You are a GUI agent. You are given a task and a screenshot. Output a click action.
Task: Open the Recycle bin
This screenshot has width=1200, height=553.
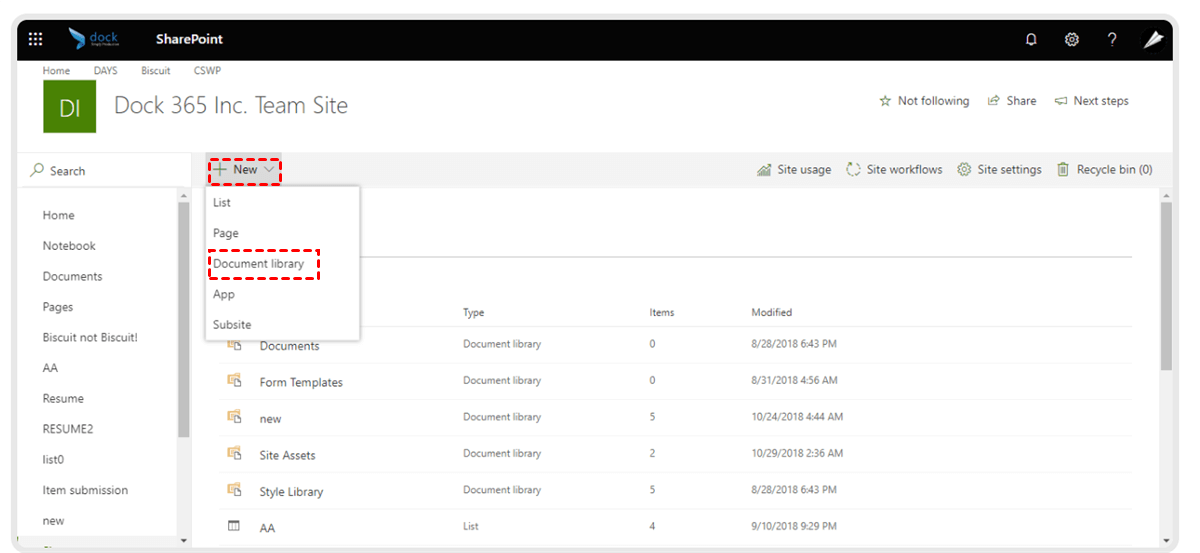[1104, 170]
